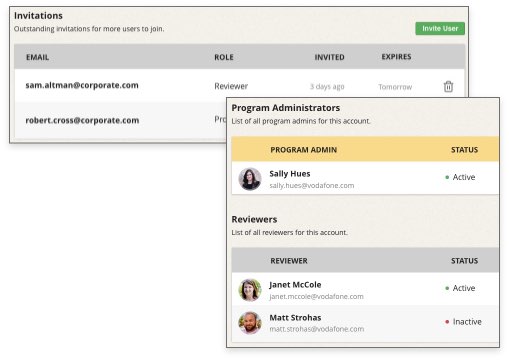The width and height of the screenshot is (509, 360).
Task: Sort invitations by EMAIL column header
Action: 38,57
